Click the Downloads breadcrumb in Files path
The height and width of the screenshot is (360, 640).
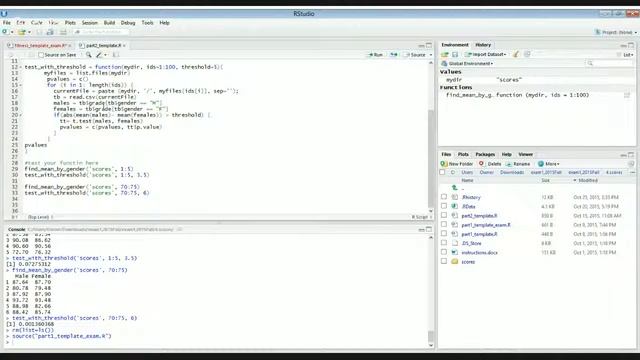pyautogui.click(x=512, y=172)
